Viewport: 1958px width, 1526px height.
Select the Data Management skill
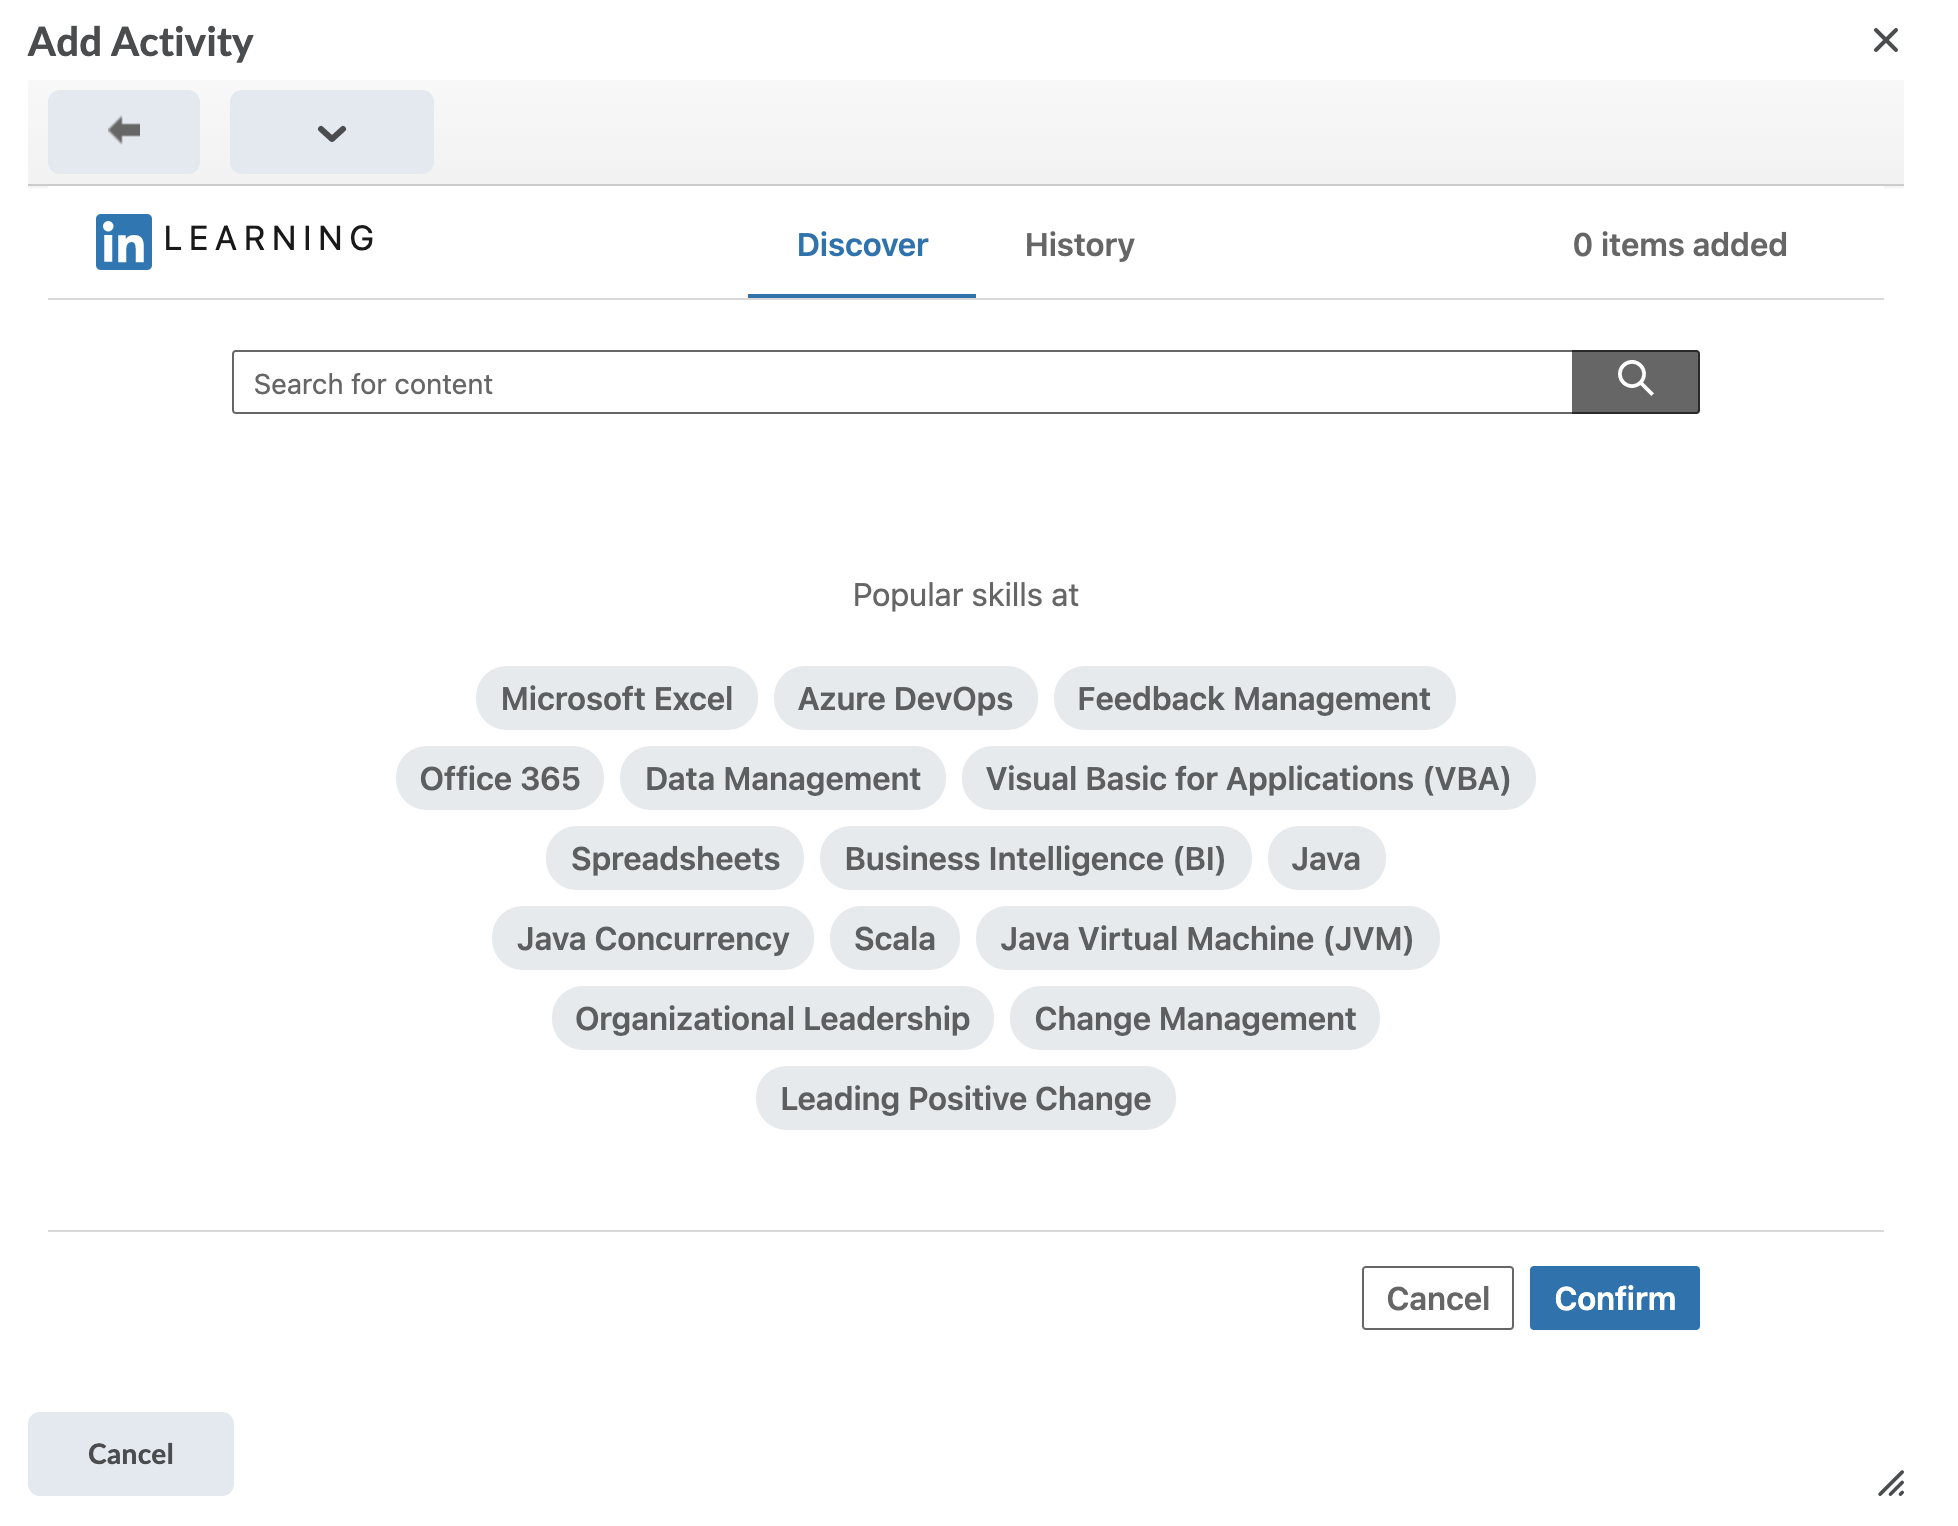click(783, 778)
